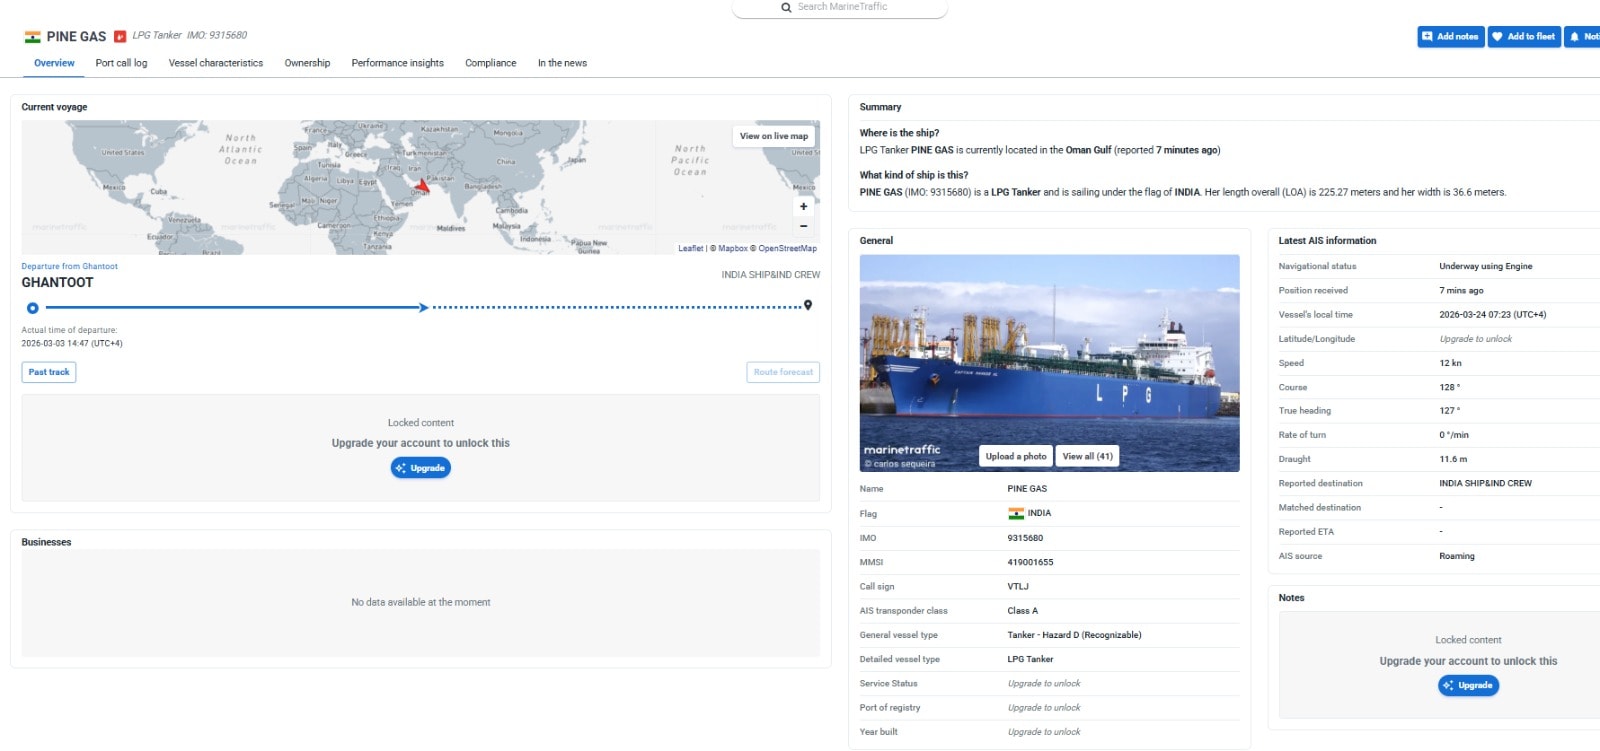The image size is (1600, 751).
Task: Click the vessel position arrow on the voyage line
Action: click(424, 307)
